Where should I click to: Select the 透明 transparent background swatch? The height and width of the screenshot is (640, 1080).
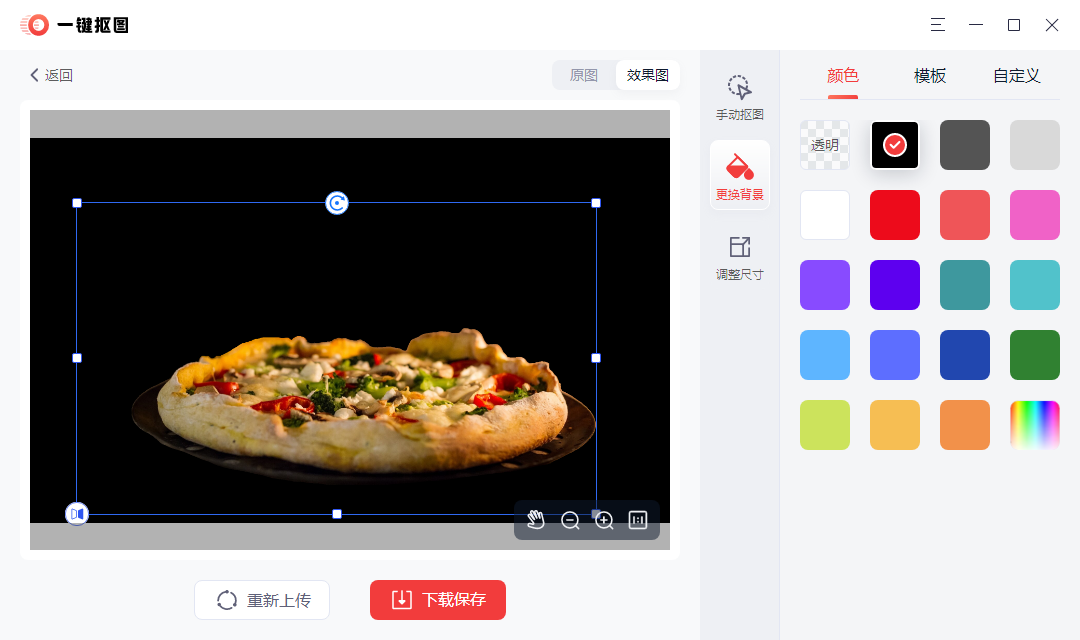coord(824,145)
